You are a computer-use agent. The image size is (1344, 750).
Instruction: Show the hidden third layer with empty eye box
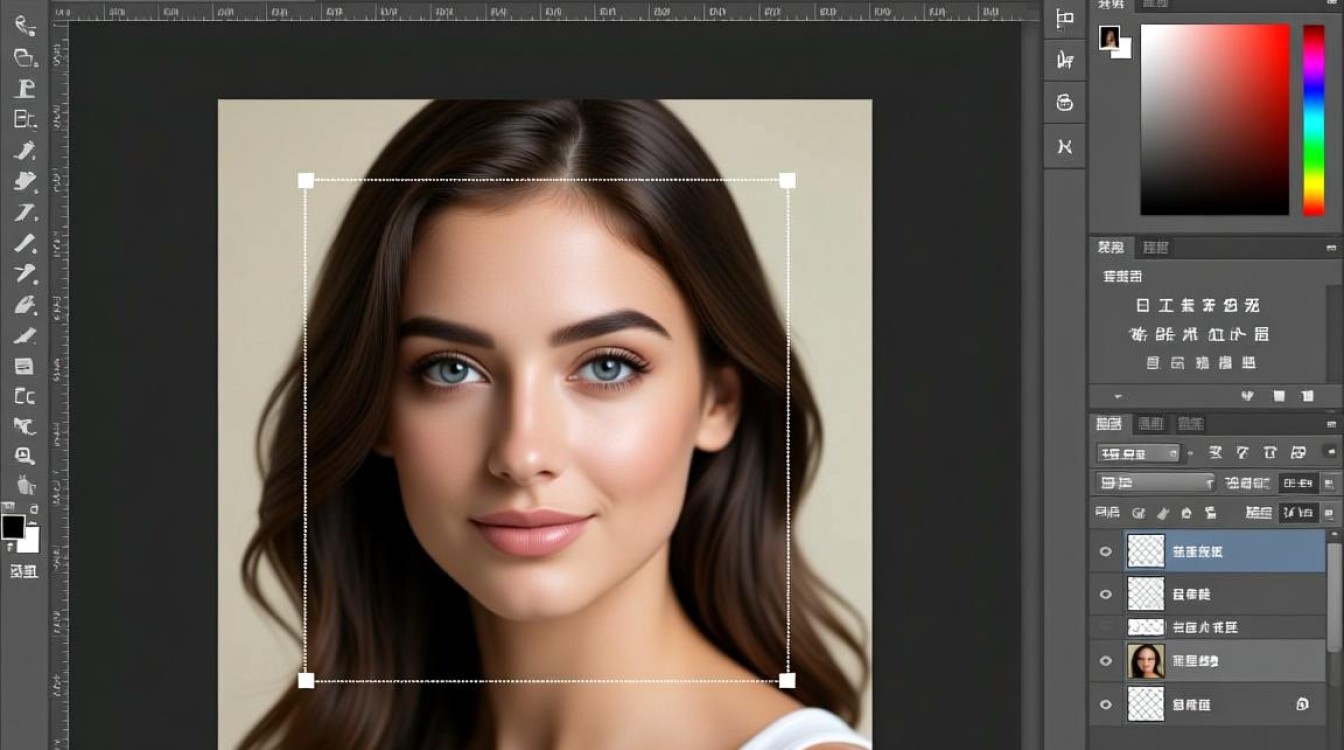click(x=1106, y=627)
